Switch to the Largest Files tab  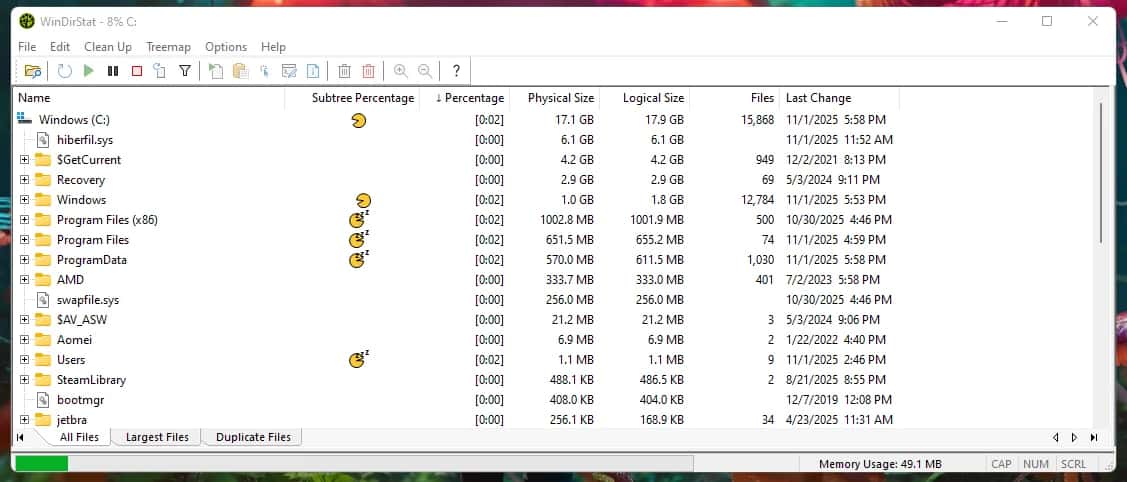pyautogui.click(x=157, y=437)
